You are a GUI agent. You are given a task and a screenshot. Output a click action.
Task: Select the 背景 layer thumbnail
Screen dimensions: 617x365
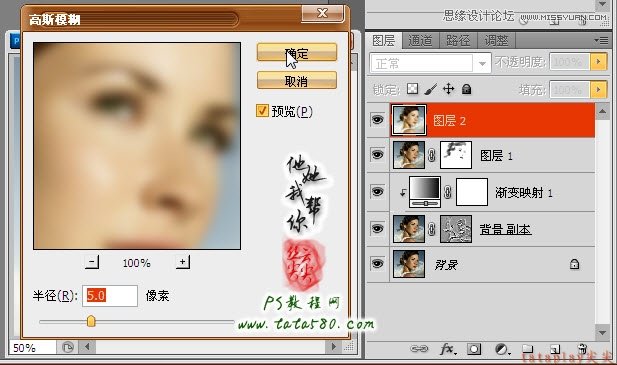point(409,264)
